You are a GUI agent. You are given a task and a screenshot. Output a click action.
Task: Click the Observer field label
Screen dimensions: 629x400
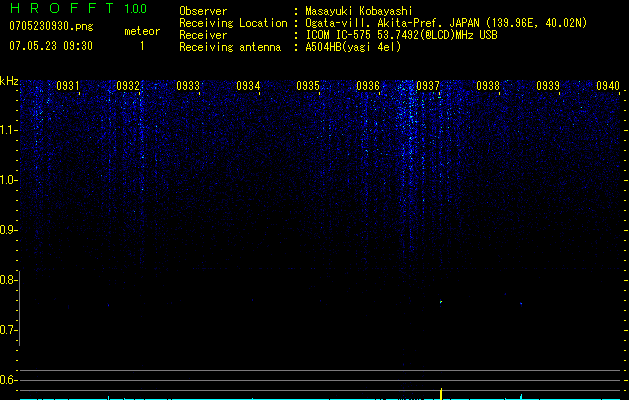pos(203,11)
